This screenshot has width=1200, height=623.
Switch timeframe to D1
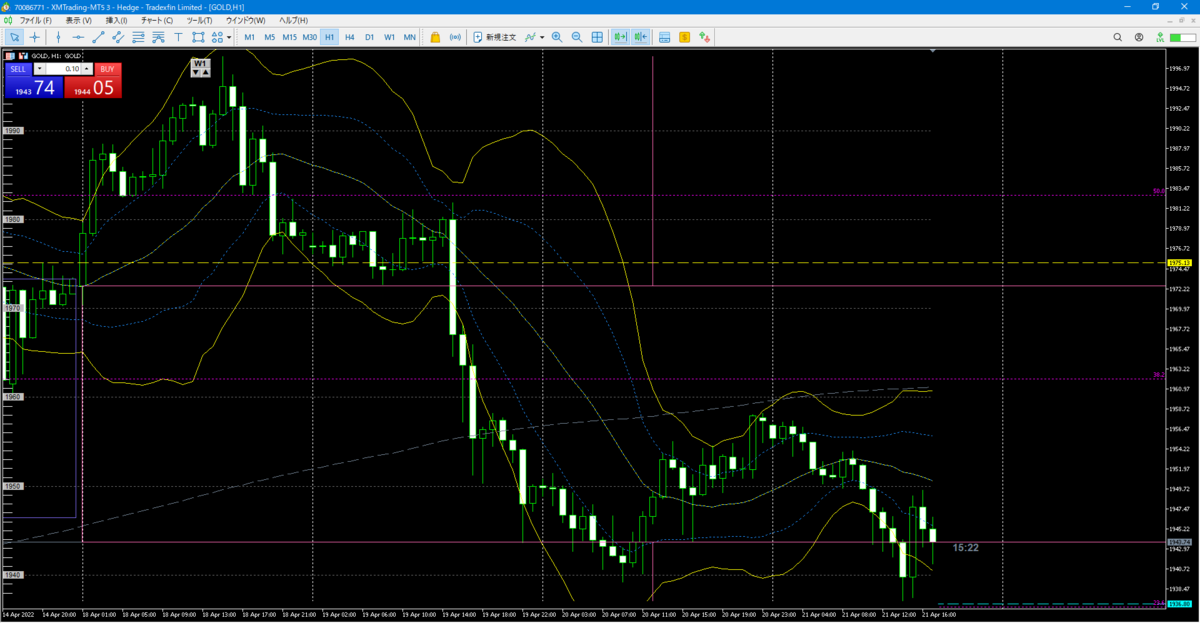point(369,37)
